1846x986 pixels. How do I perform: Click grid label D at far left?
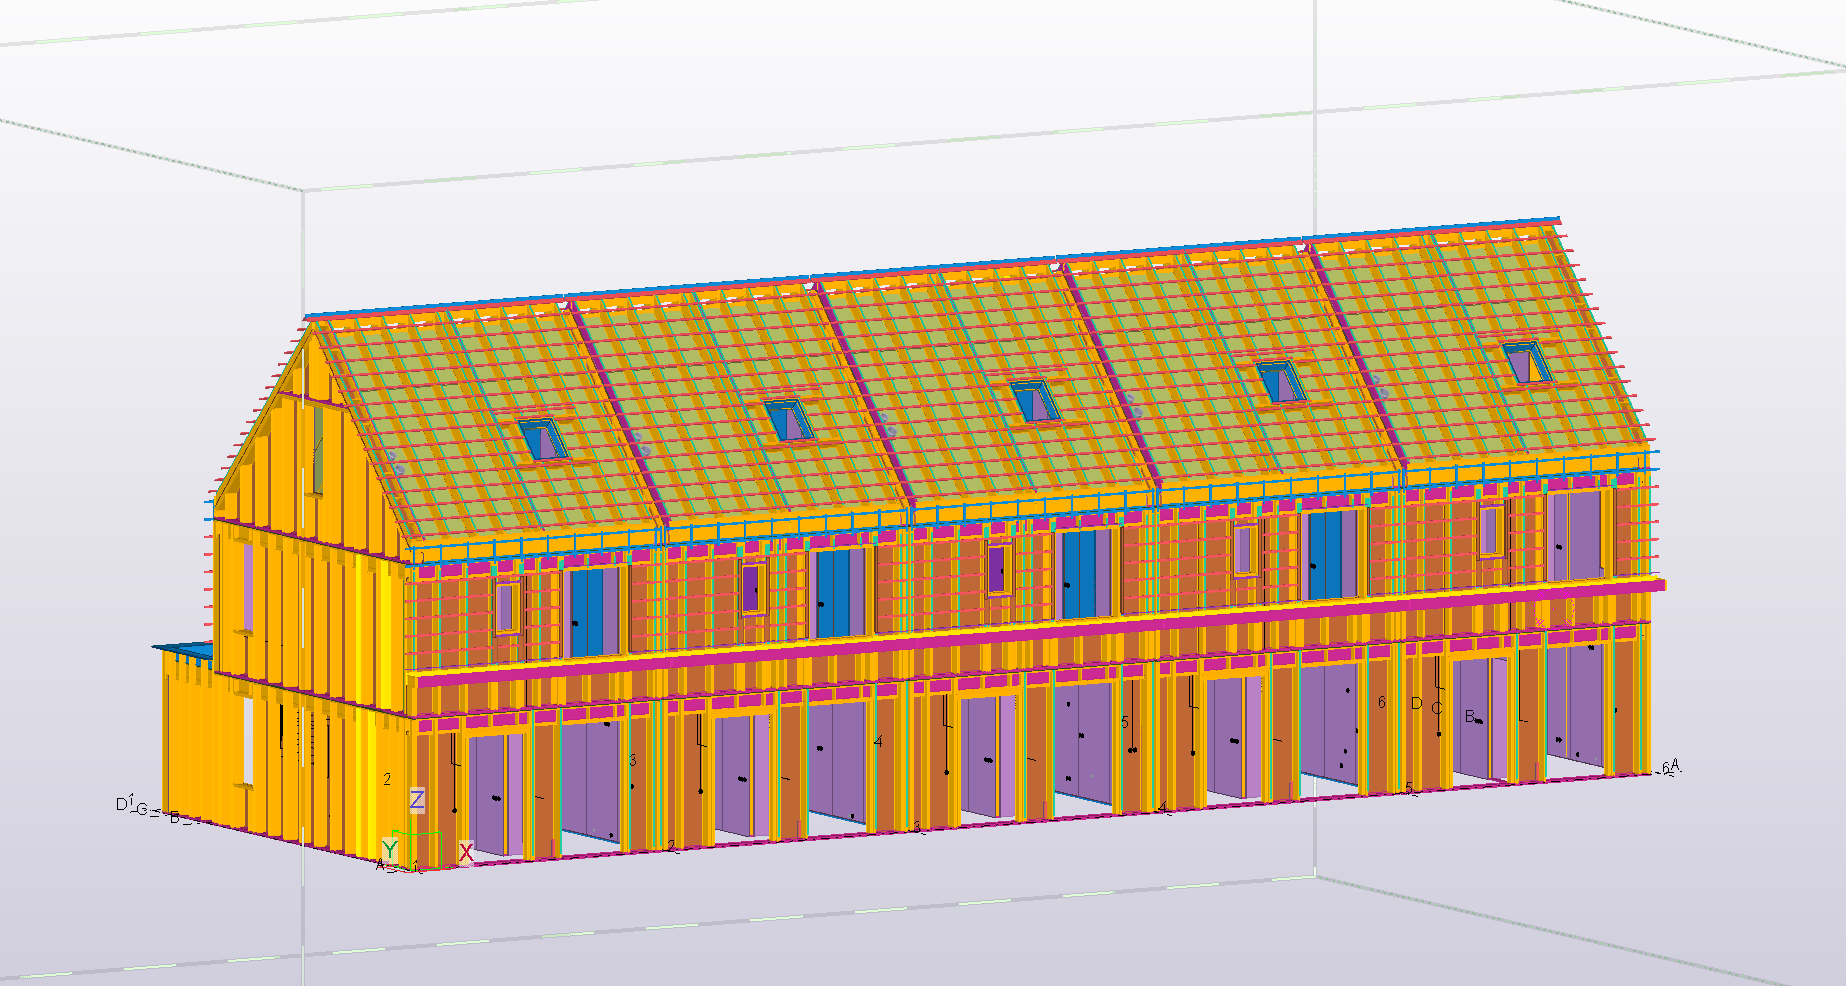122,804
